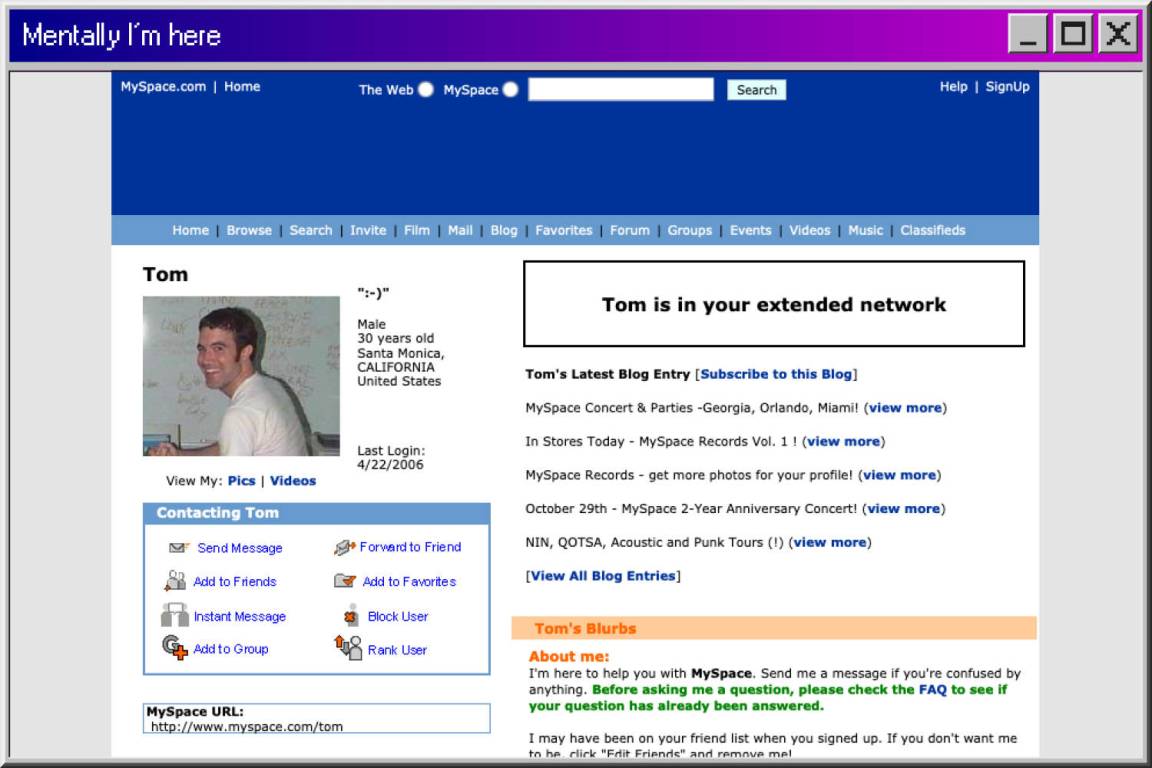View more on MySpace Concert & Parties entry
The width and height of the screenshot is (1152, 768).
pos(905,408)
